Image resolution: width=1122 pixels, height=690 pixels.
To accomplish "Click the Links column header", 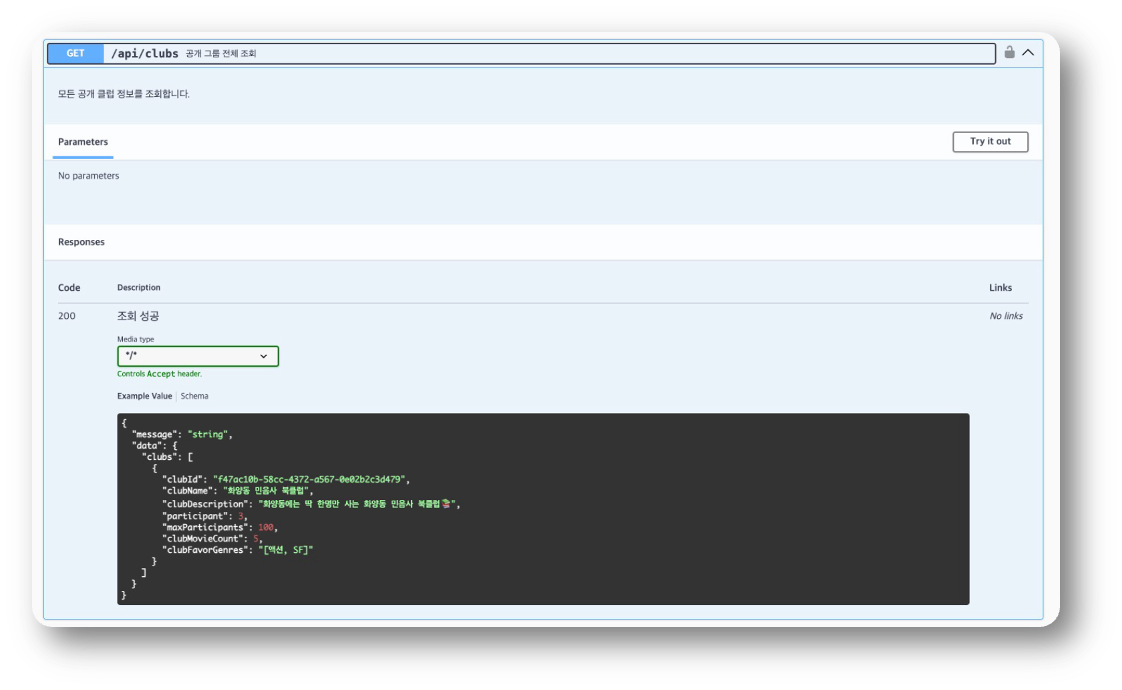I will (1000, 288).
